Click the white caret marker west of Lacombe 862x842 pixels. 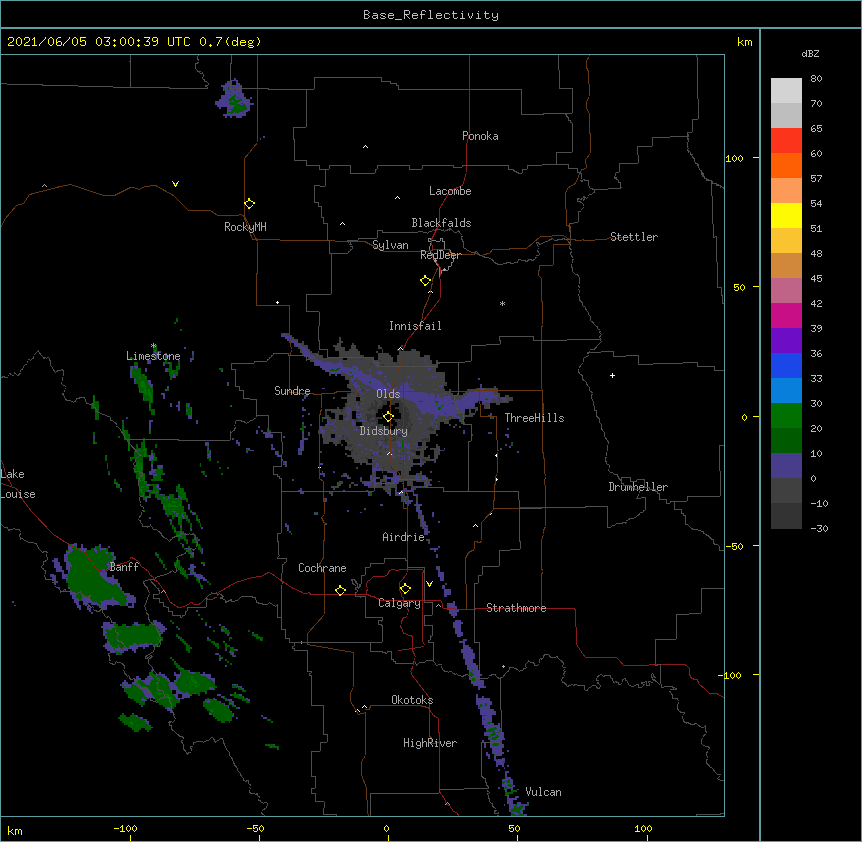point(397,197)
